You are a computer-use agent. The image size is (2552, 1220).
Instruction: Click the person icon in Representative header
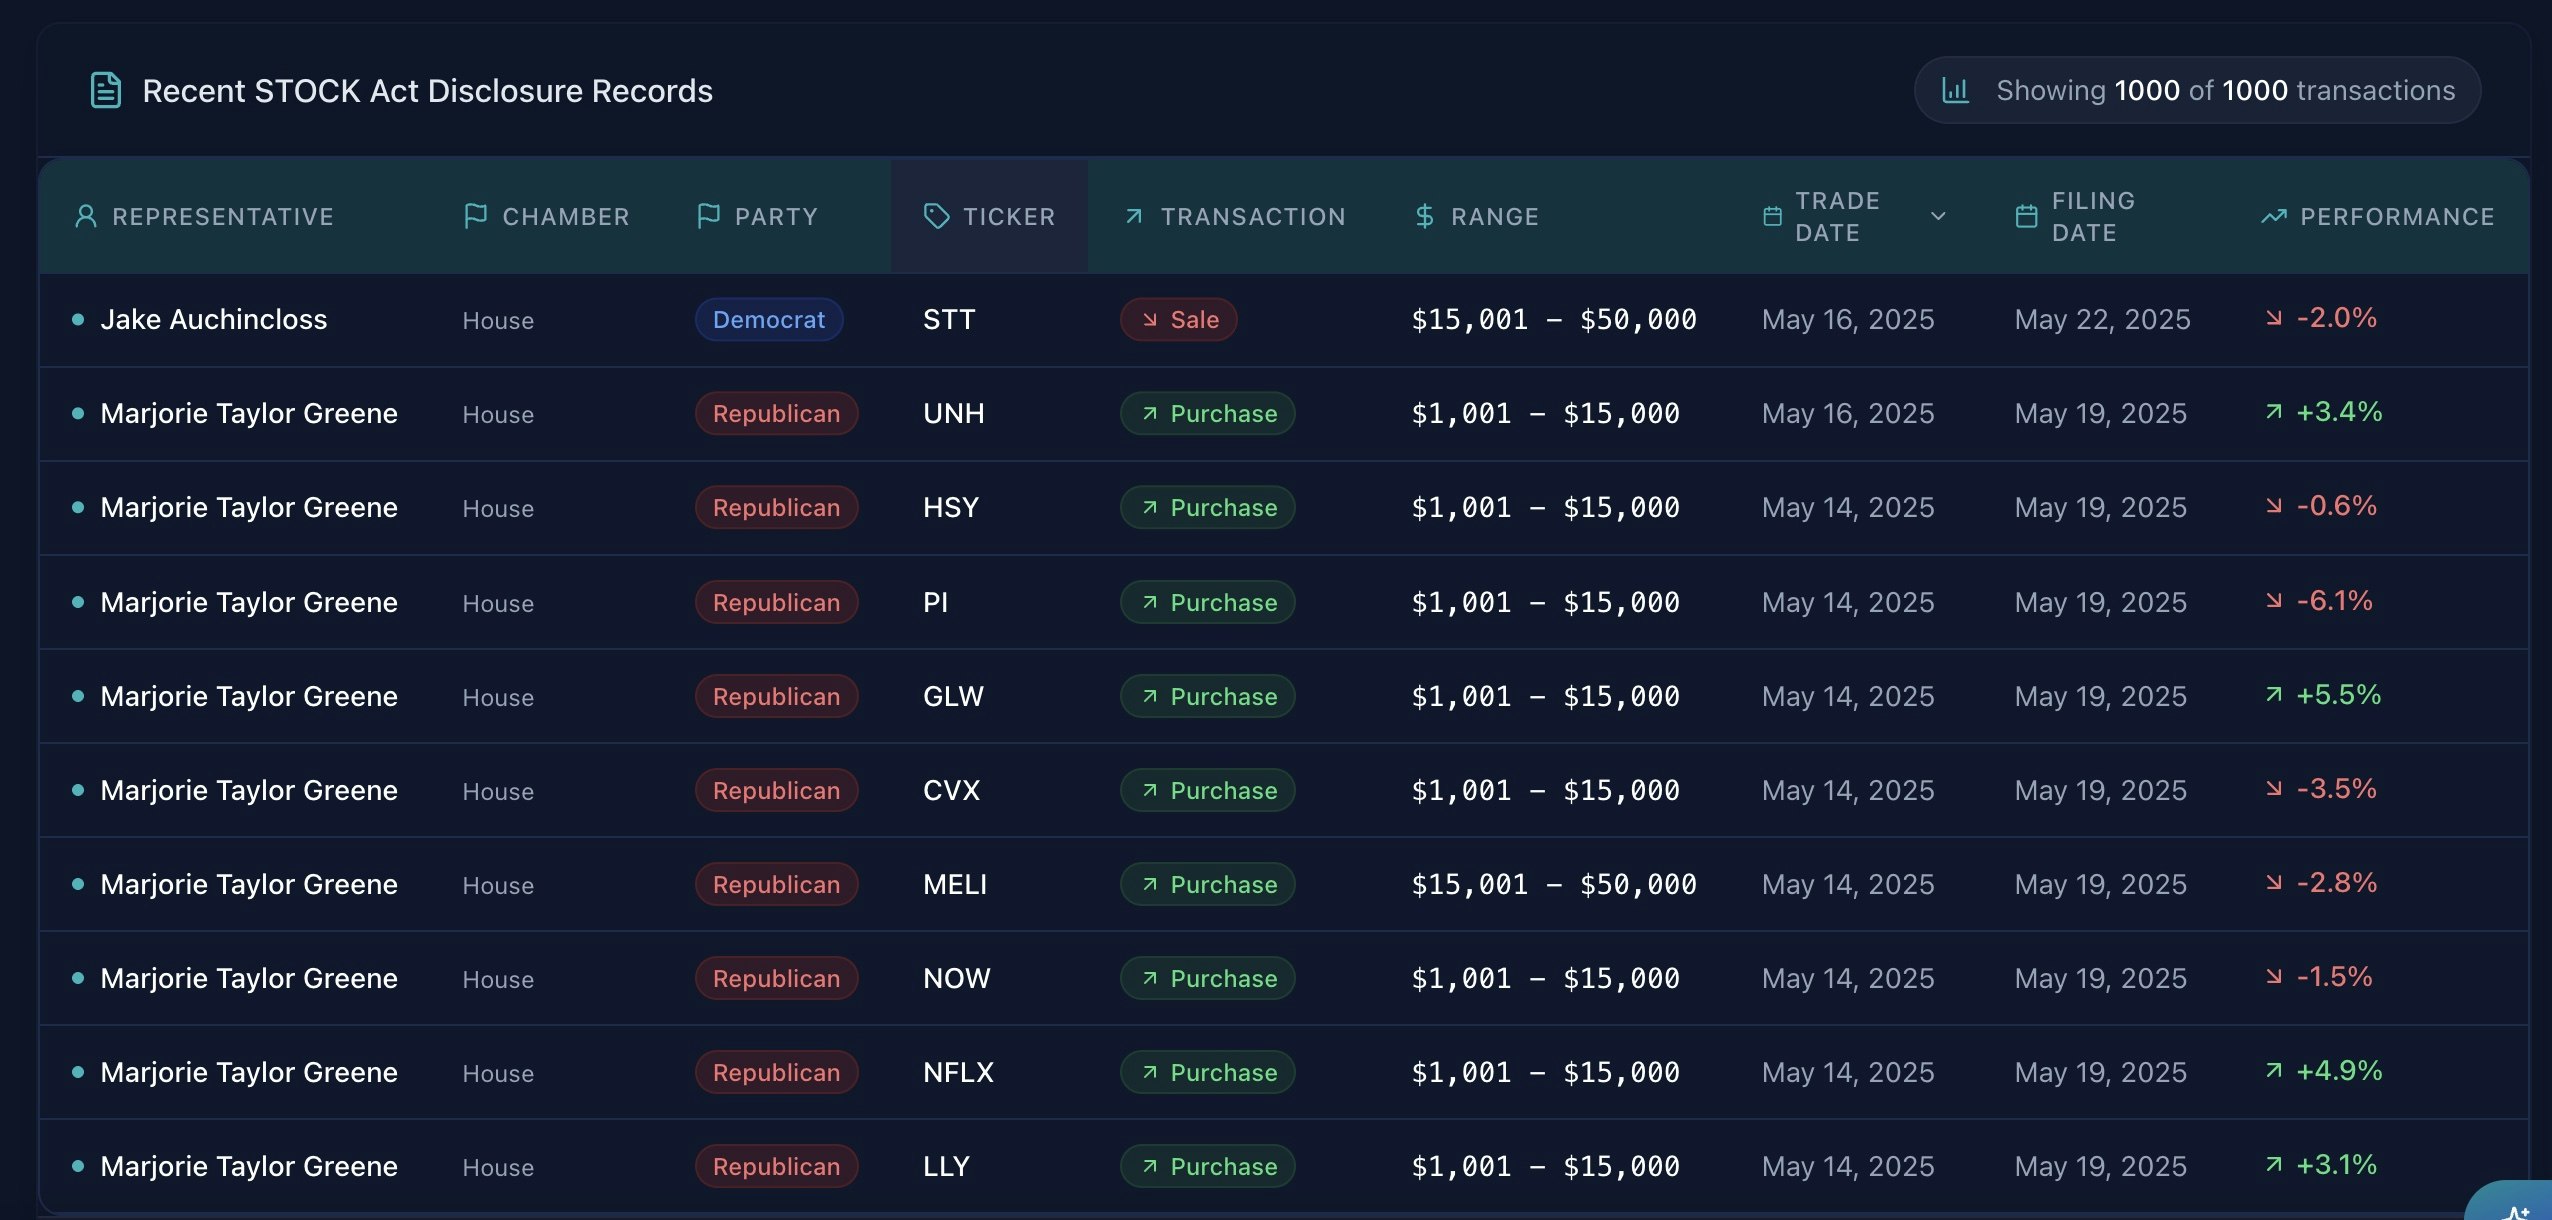[86, 216]
